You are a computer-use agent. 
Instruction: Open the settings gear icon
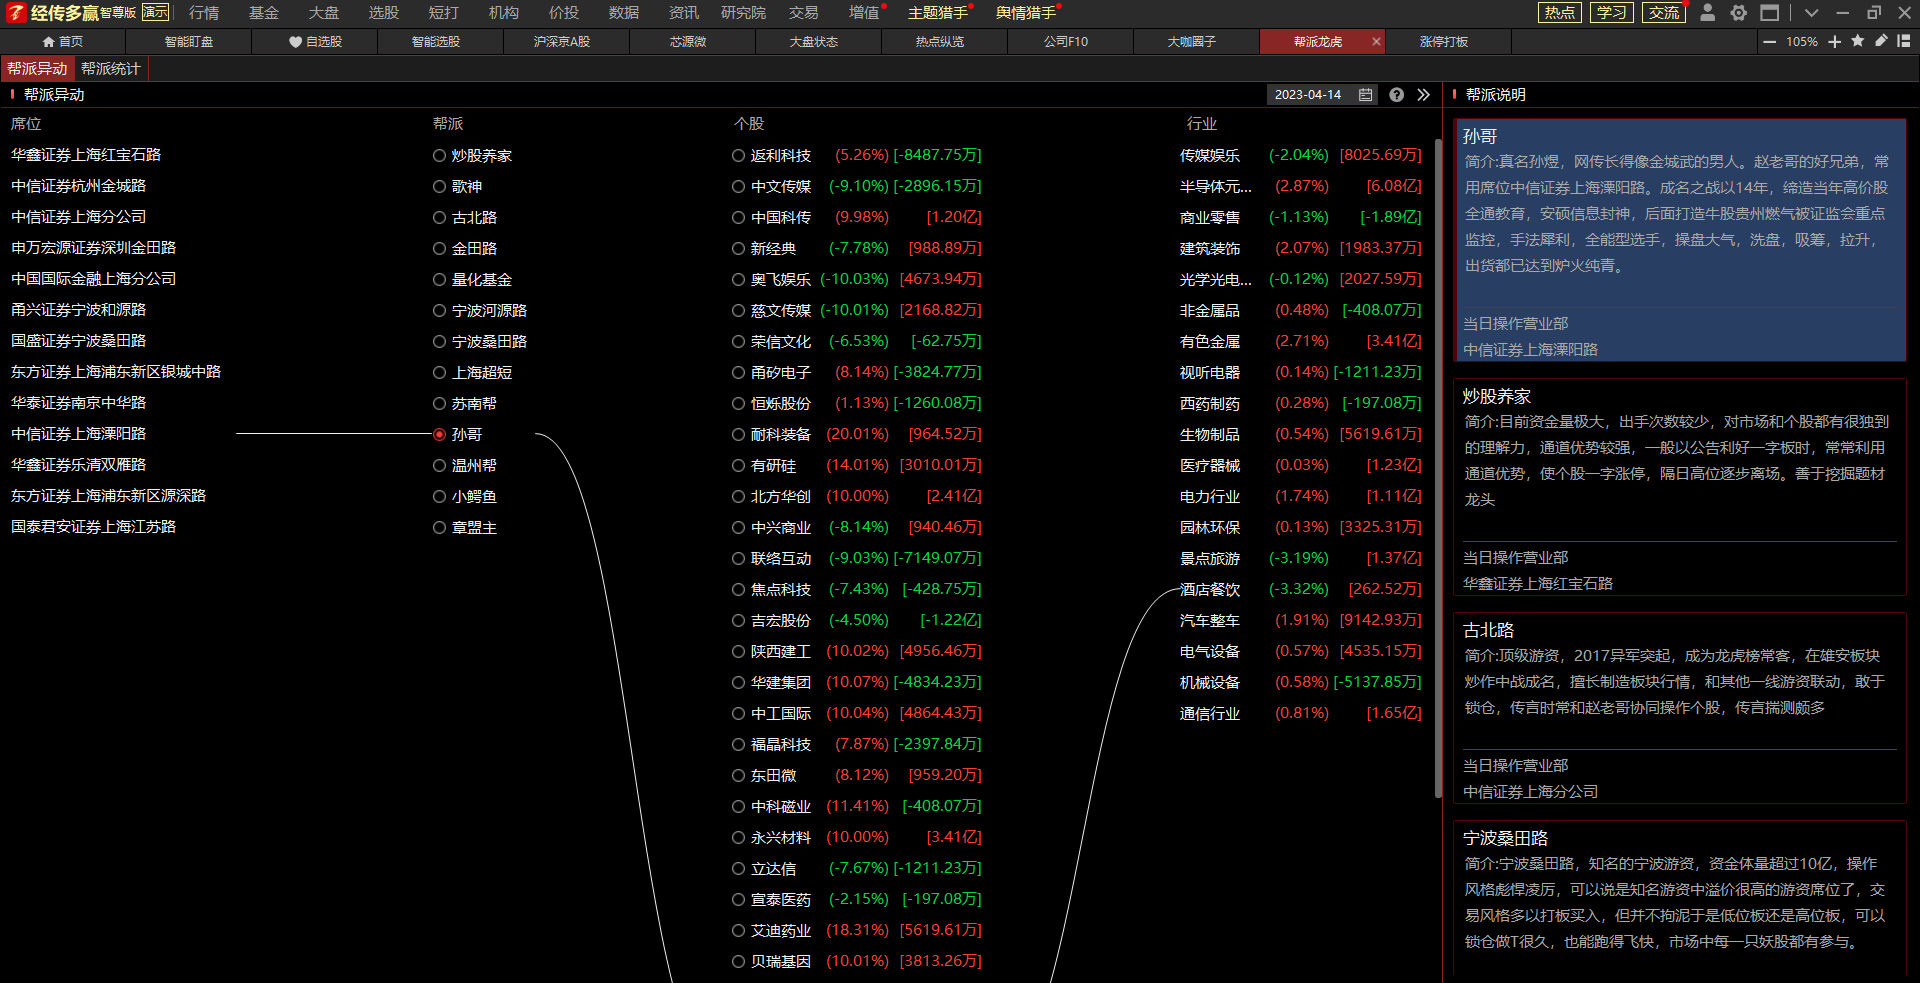click(x=1739, y=12)
